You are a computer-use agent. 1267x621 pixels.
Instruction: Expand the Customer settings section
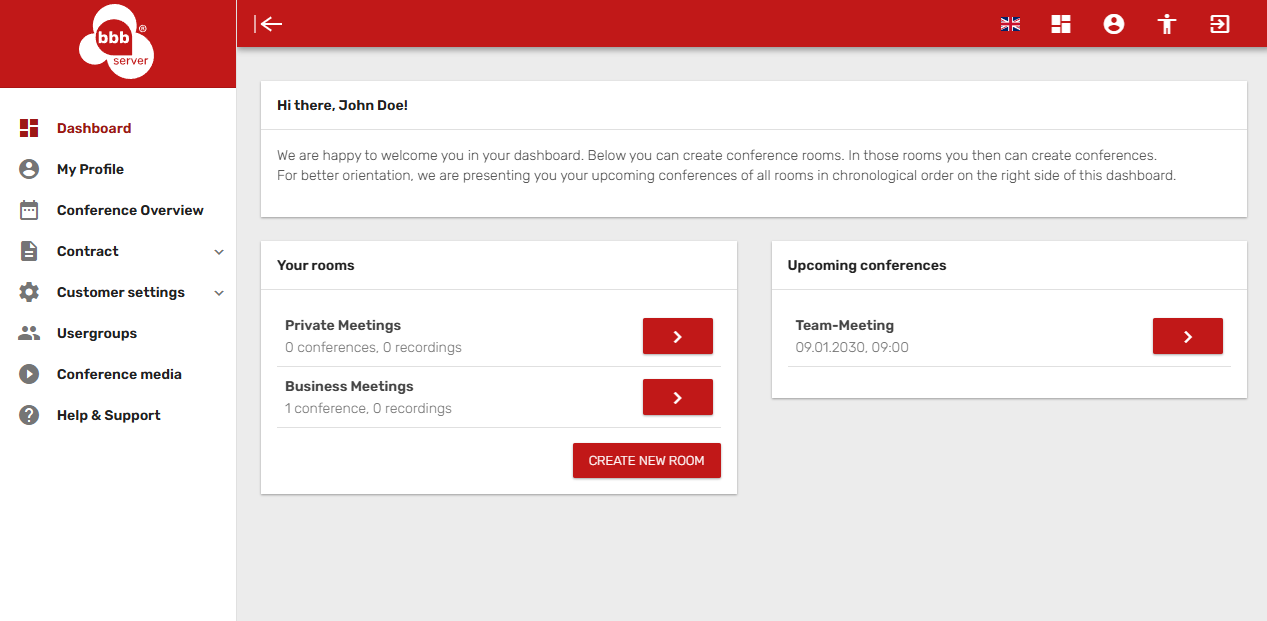(219, 292)
